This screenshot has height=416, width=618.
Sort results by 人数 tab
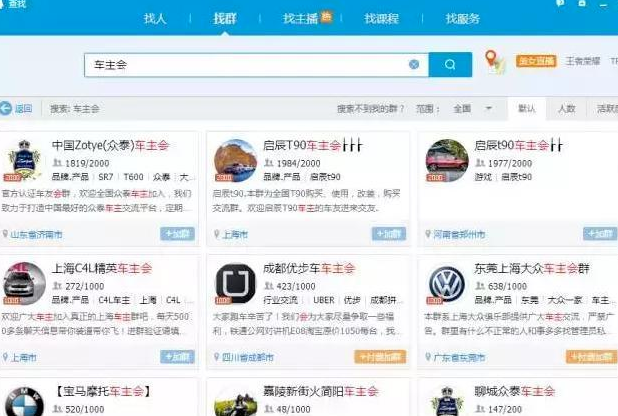coord(566,108)
